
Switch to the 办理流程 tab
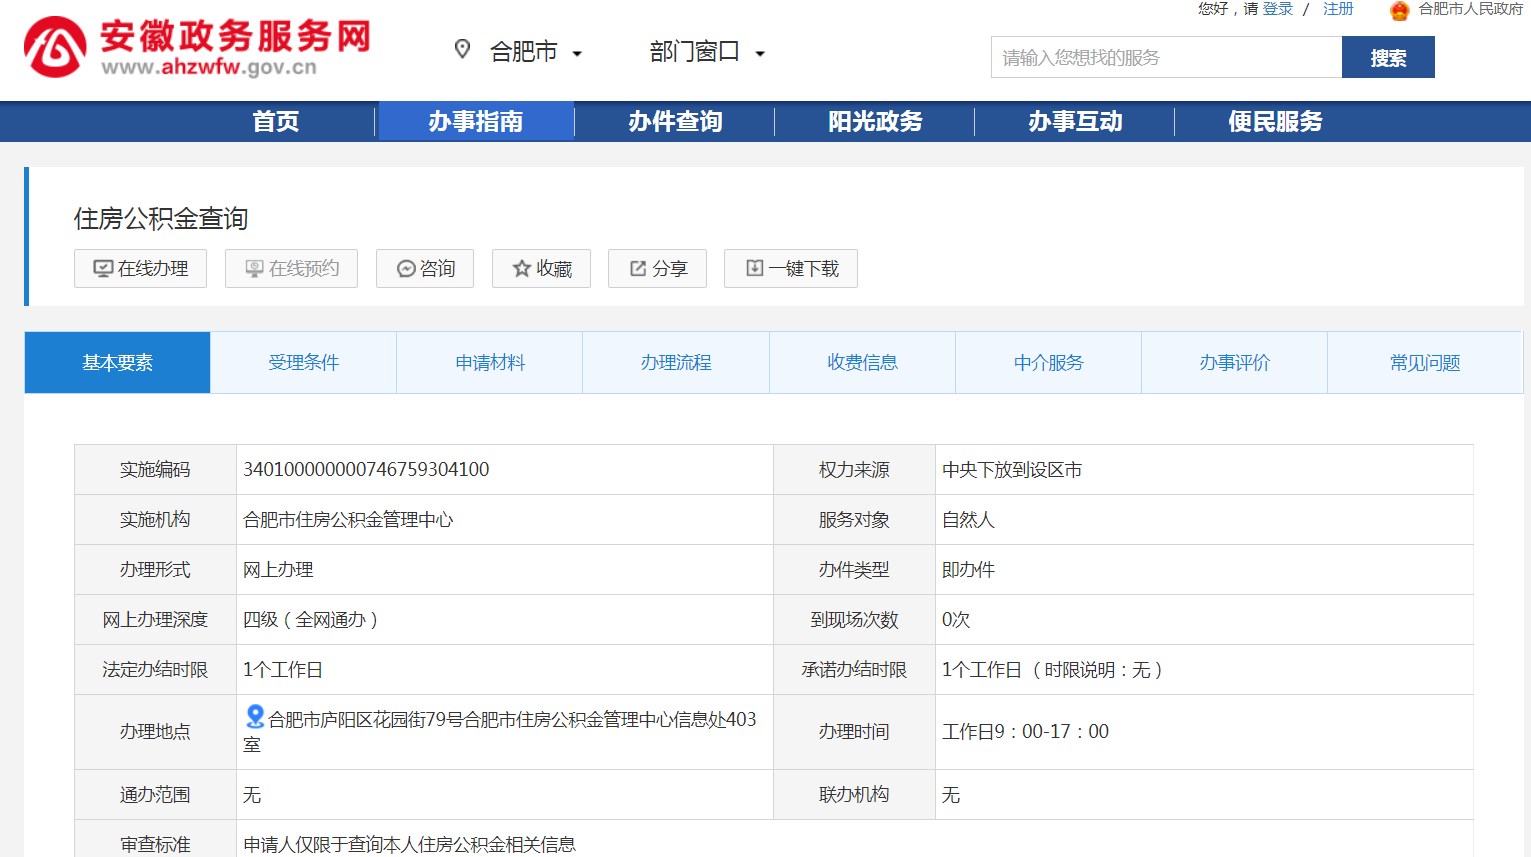click(676, 362)
